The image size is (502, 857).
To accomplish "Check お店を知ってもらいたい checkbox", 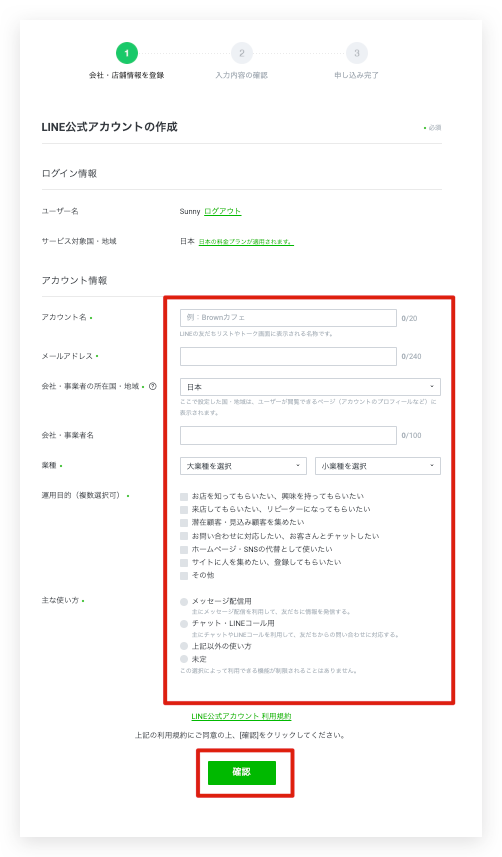I will [x=184, y=497].
